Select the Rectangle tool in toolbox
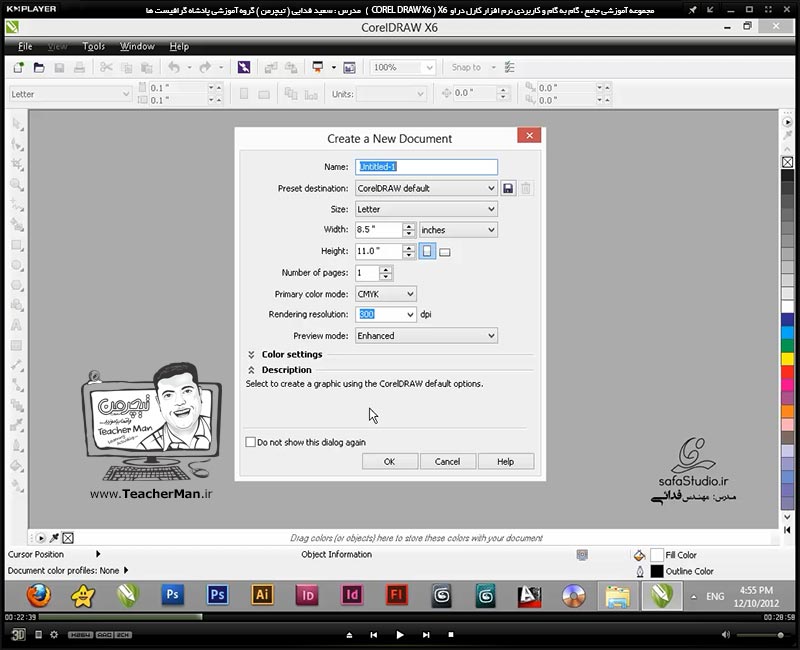 coord(17,245)
